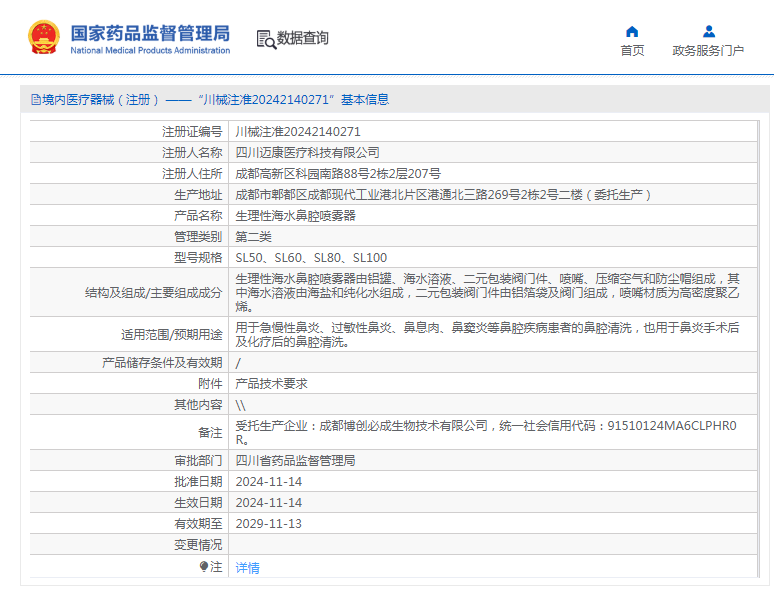Click the national emblem logo

click(x=43, y=38)
